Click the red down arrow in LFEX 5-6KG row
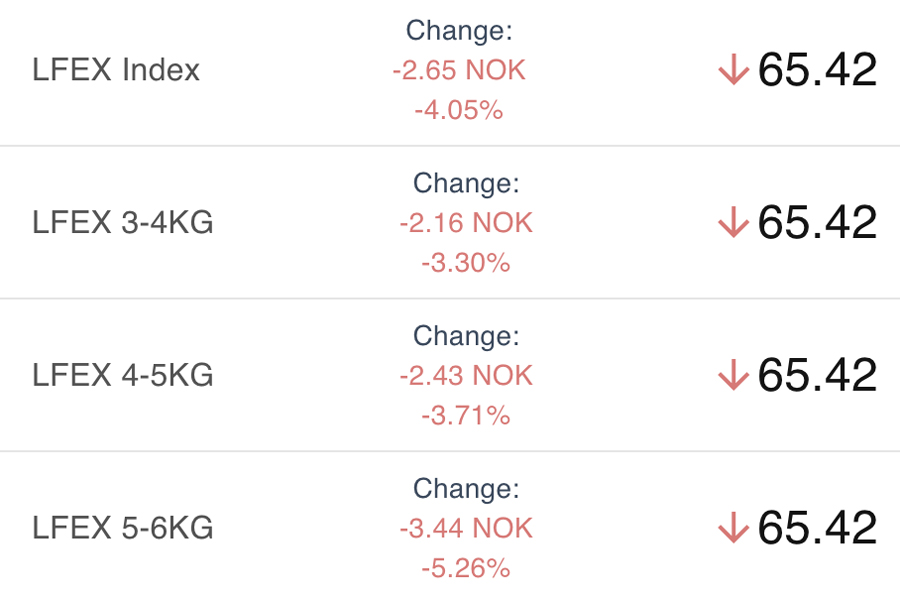The height and width of the screenshot is (600, 900). (733, 528)
